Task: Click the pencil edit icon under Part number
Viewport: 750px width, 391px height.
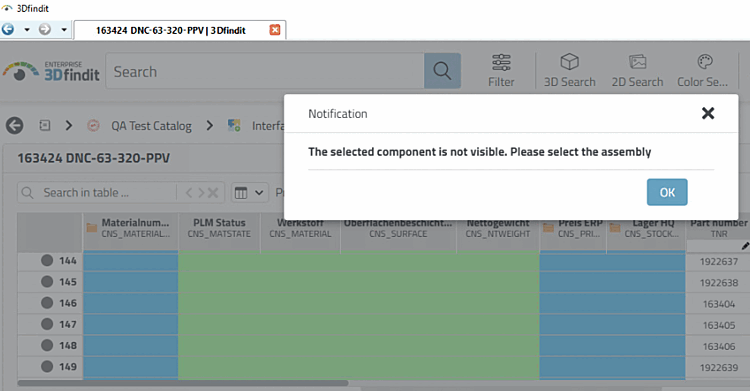Action: pos(745,246)
